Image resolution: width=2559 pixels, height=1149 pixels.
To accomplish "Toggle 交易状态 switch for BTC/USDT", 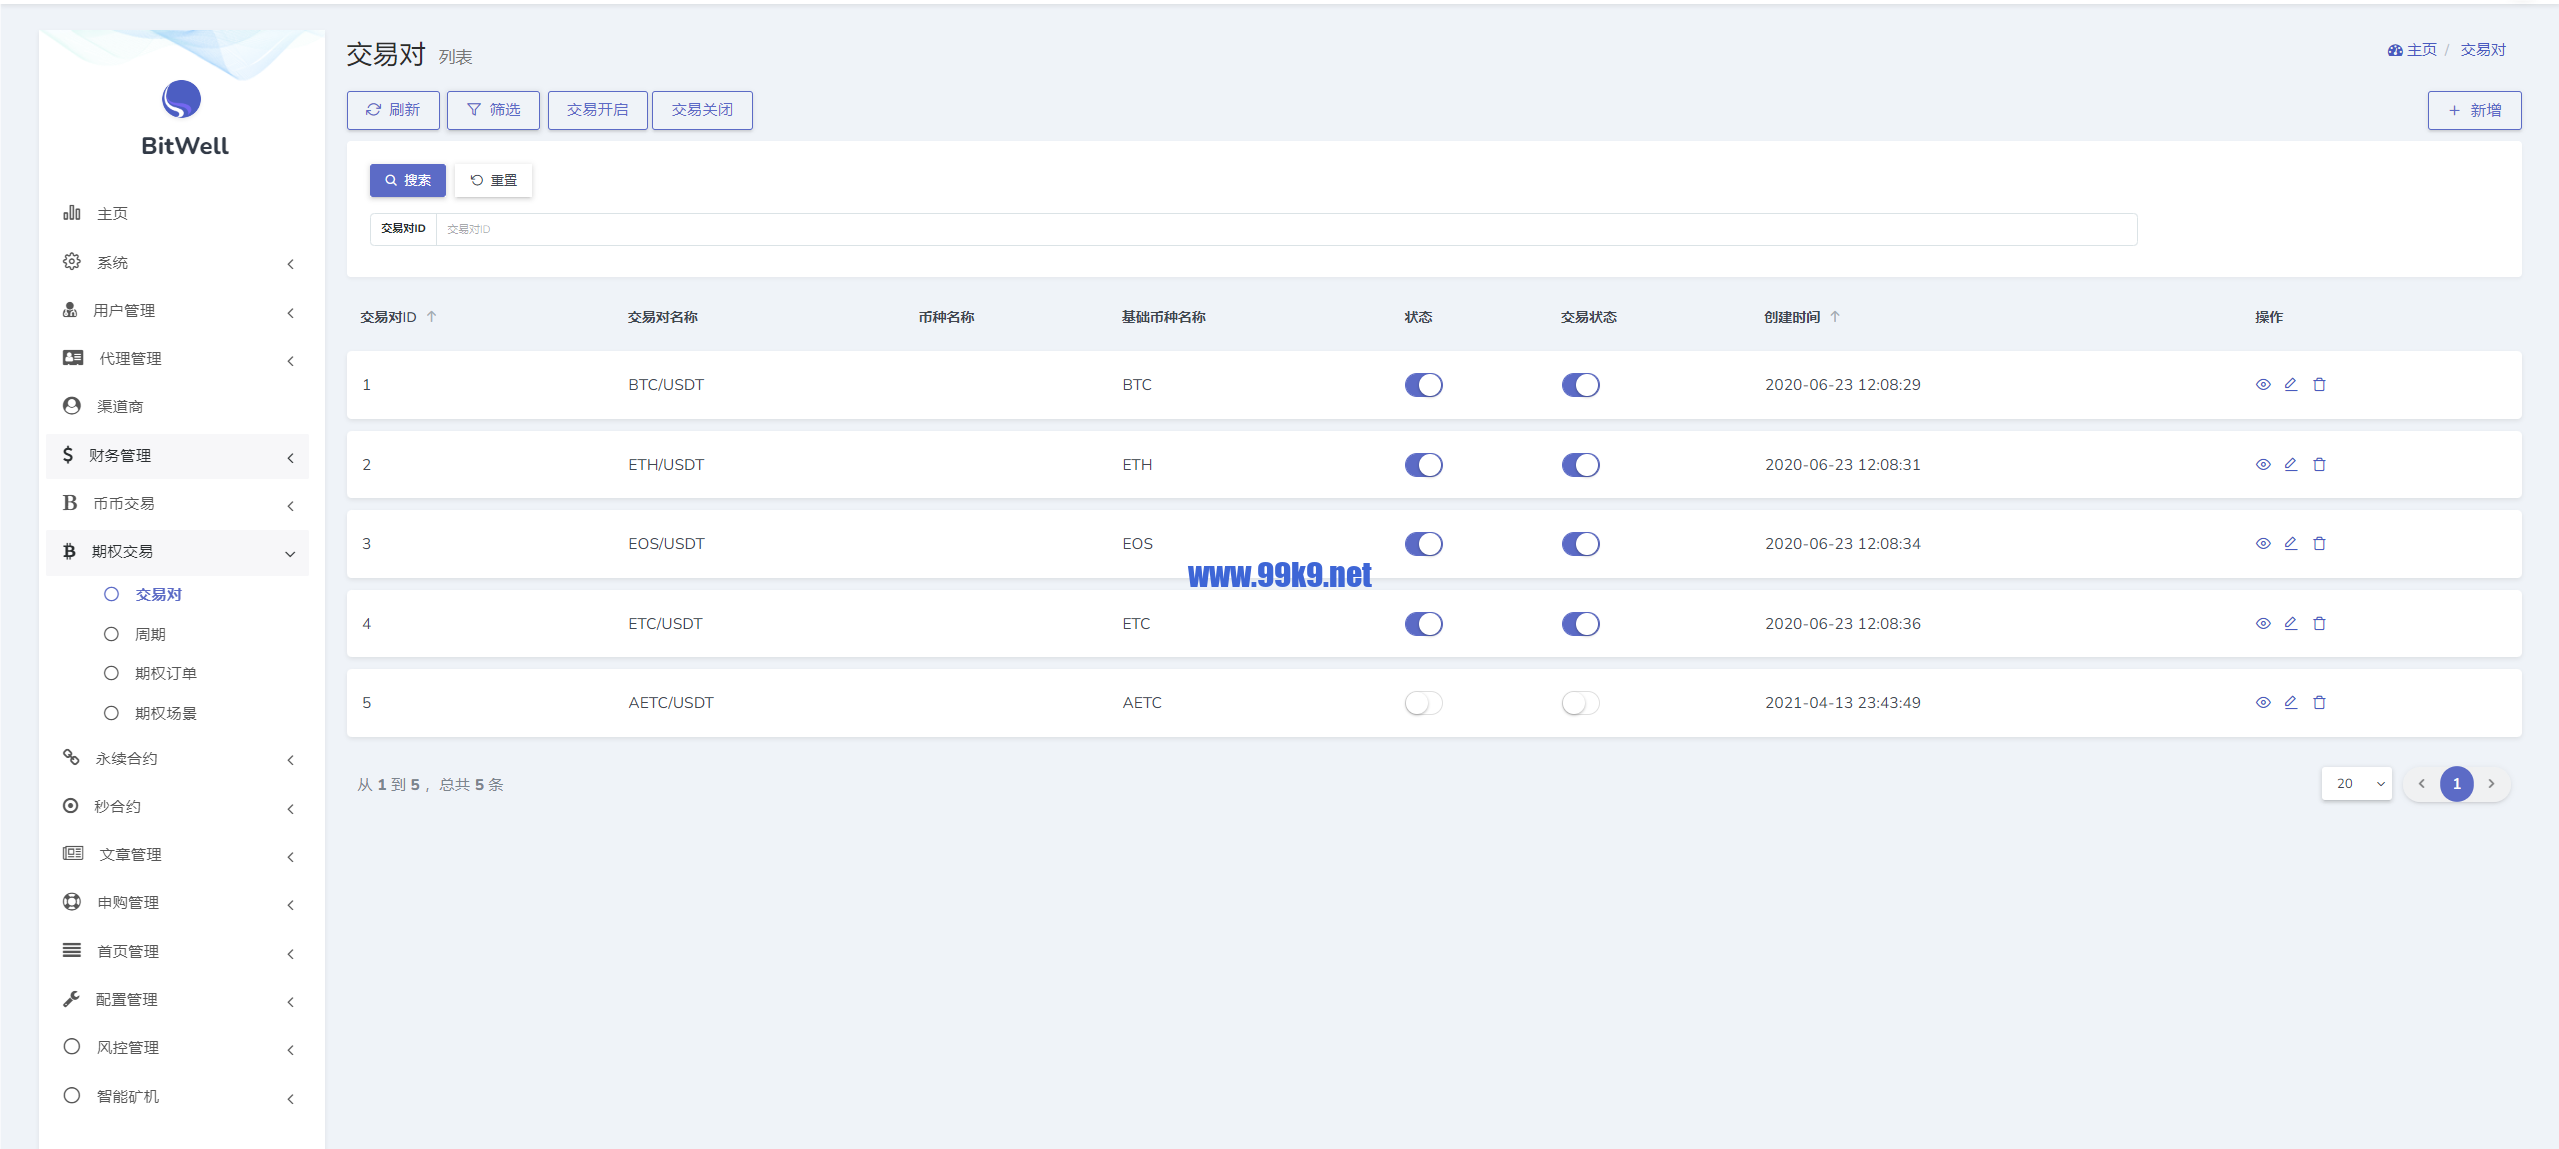I will [1580, 385].
